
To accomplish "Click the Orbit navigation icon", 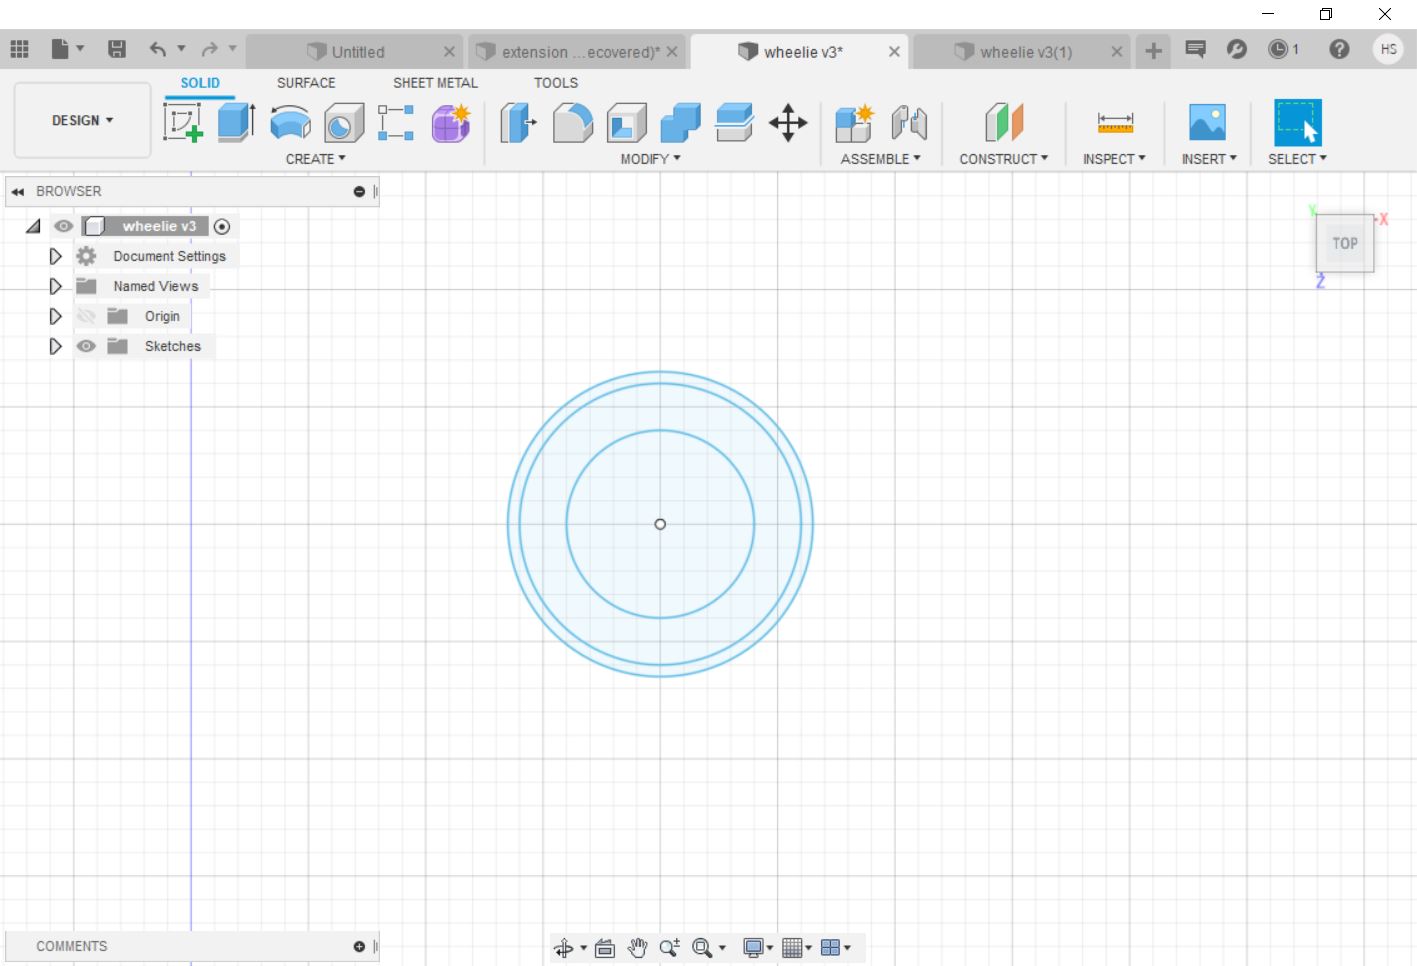I will click(x=564, y=948).
